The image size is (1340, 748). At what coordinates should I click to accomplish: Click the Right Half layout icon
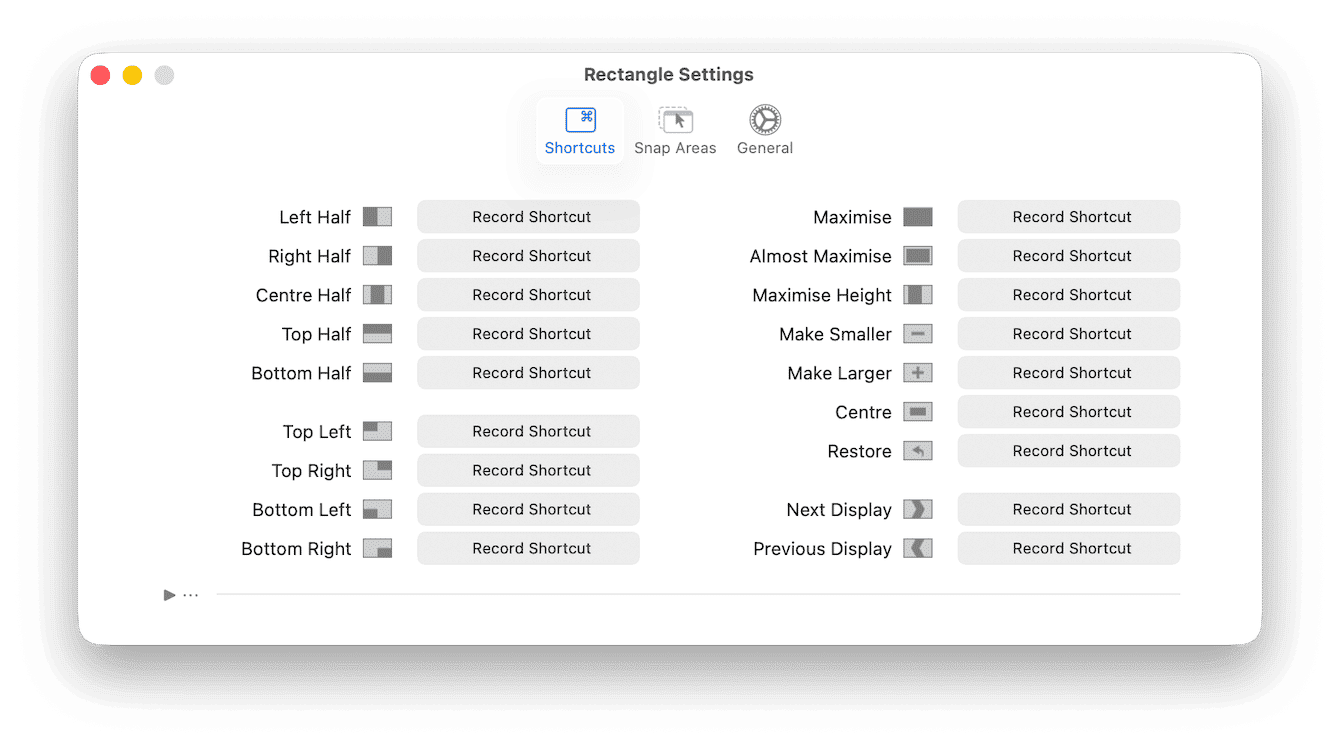377,256
